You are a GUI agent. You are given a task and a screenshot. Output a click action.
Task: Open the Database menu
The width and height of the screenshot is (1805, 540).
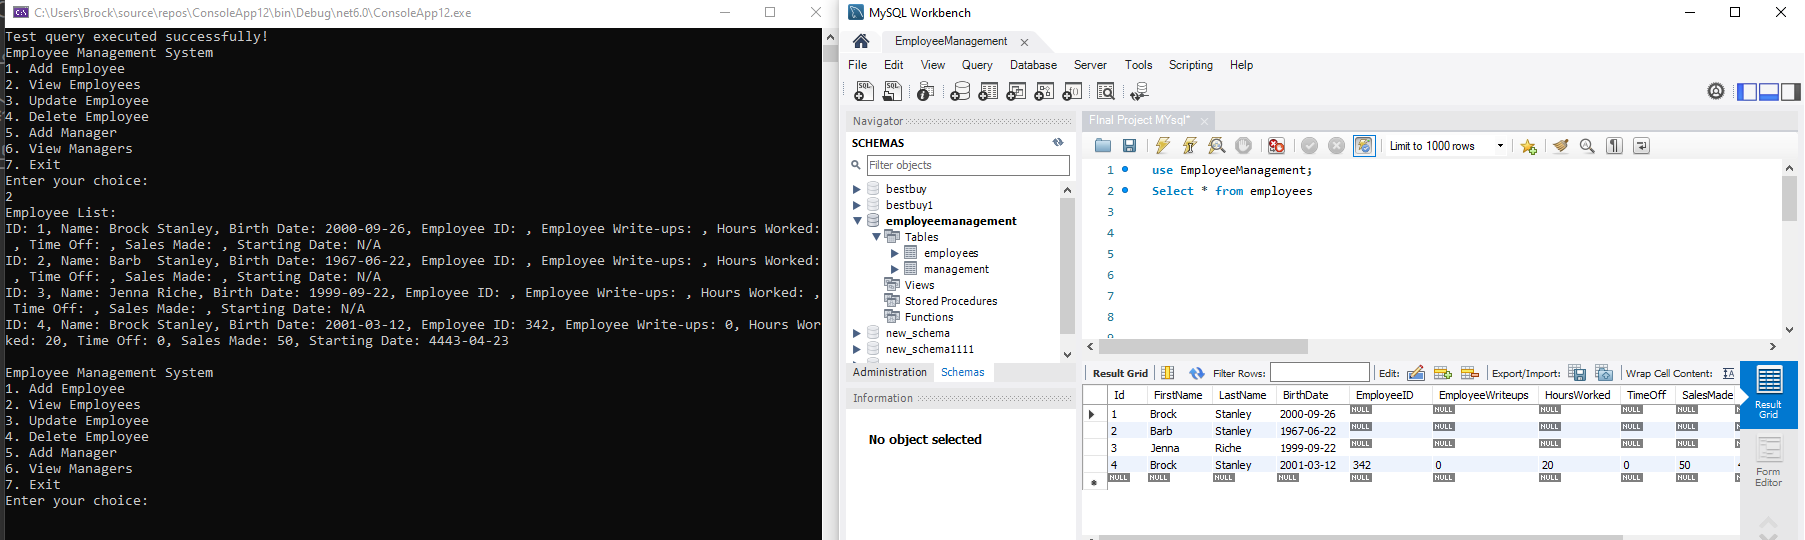point(1032,65)
